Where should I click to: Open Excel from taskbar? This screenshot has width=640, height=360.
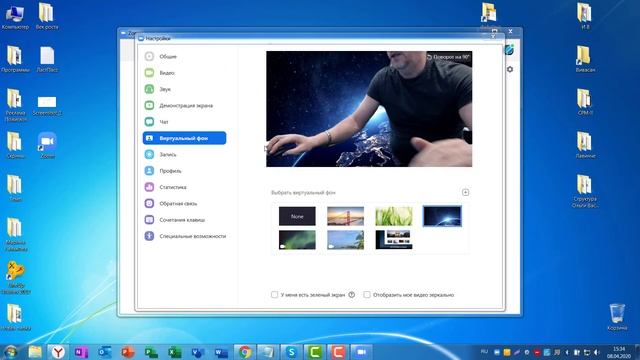click(175, 352)
